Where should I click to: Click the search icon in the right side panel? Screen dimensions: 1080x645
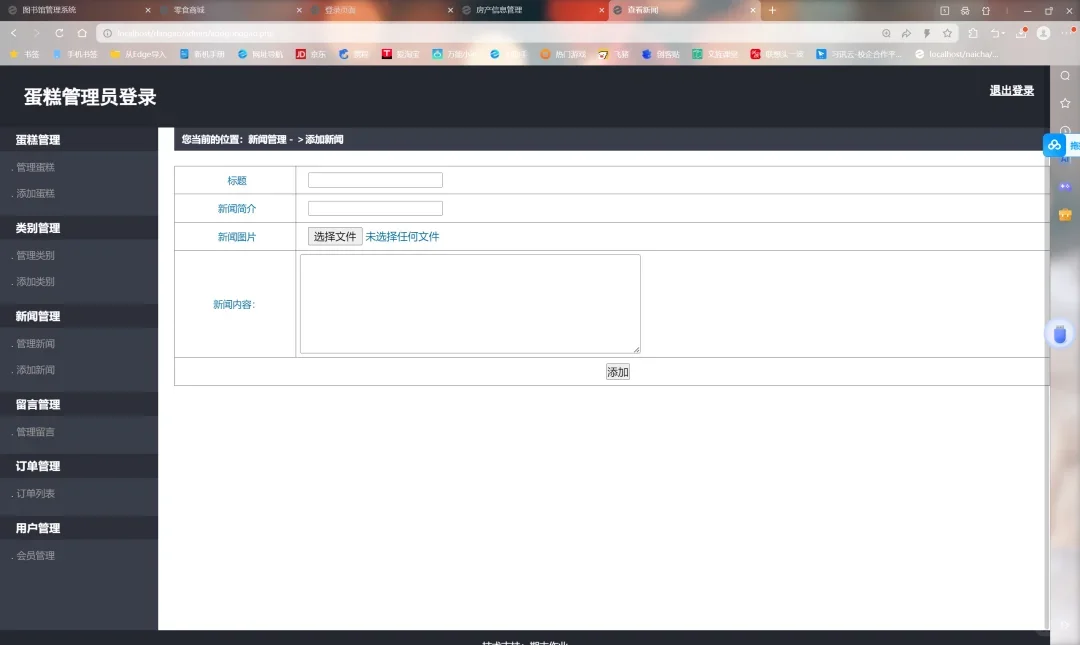point(1064,74)
